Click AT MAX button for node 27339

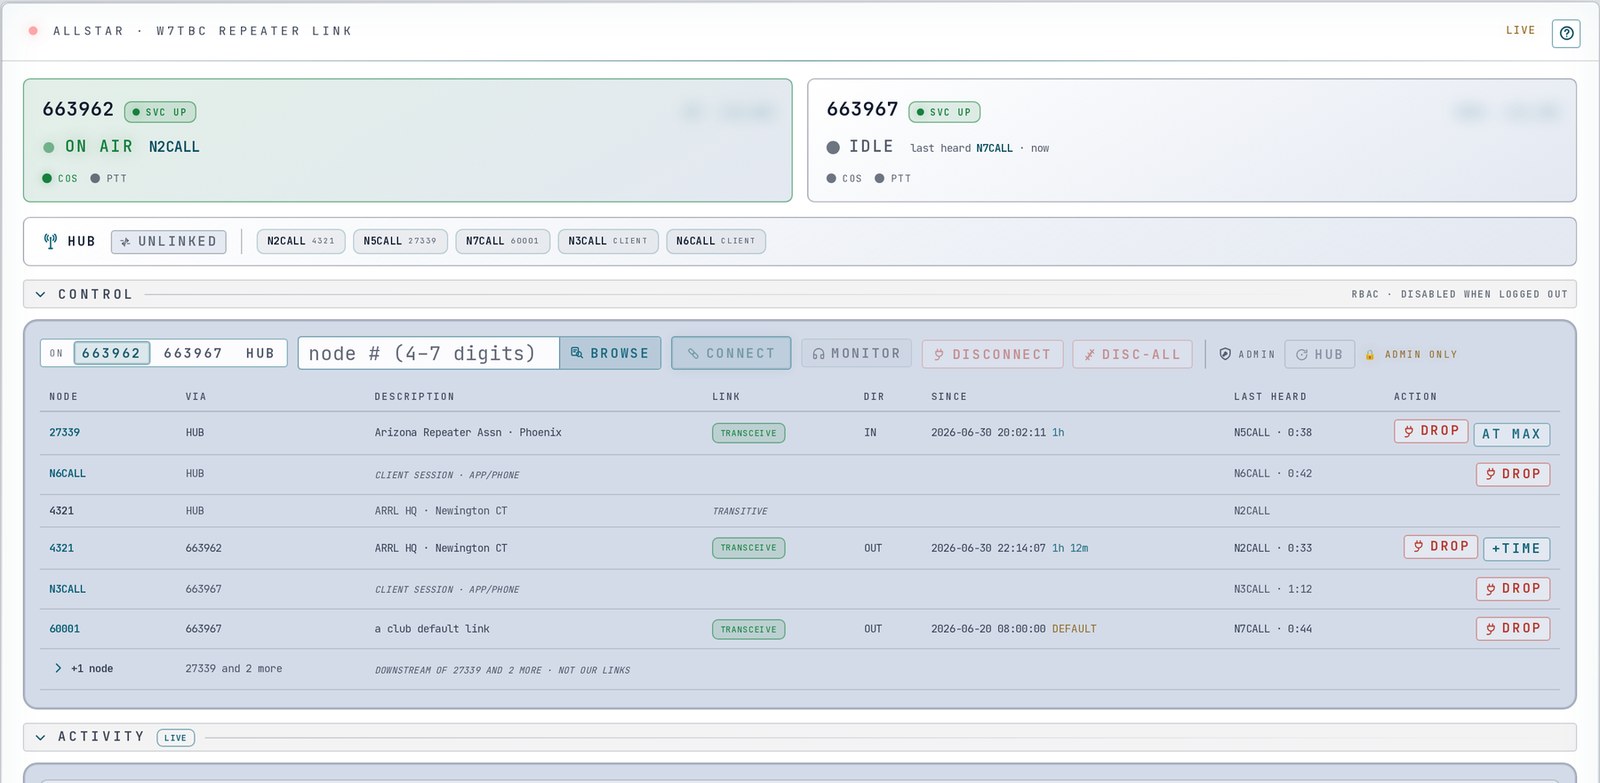tap(1512, 434)
